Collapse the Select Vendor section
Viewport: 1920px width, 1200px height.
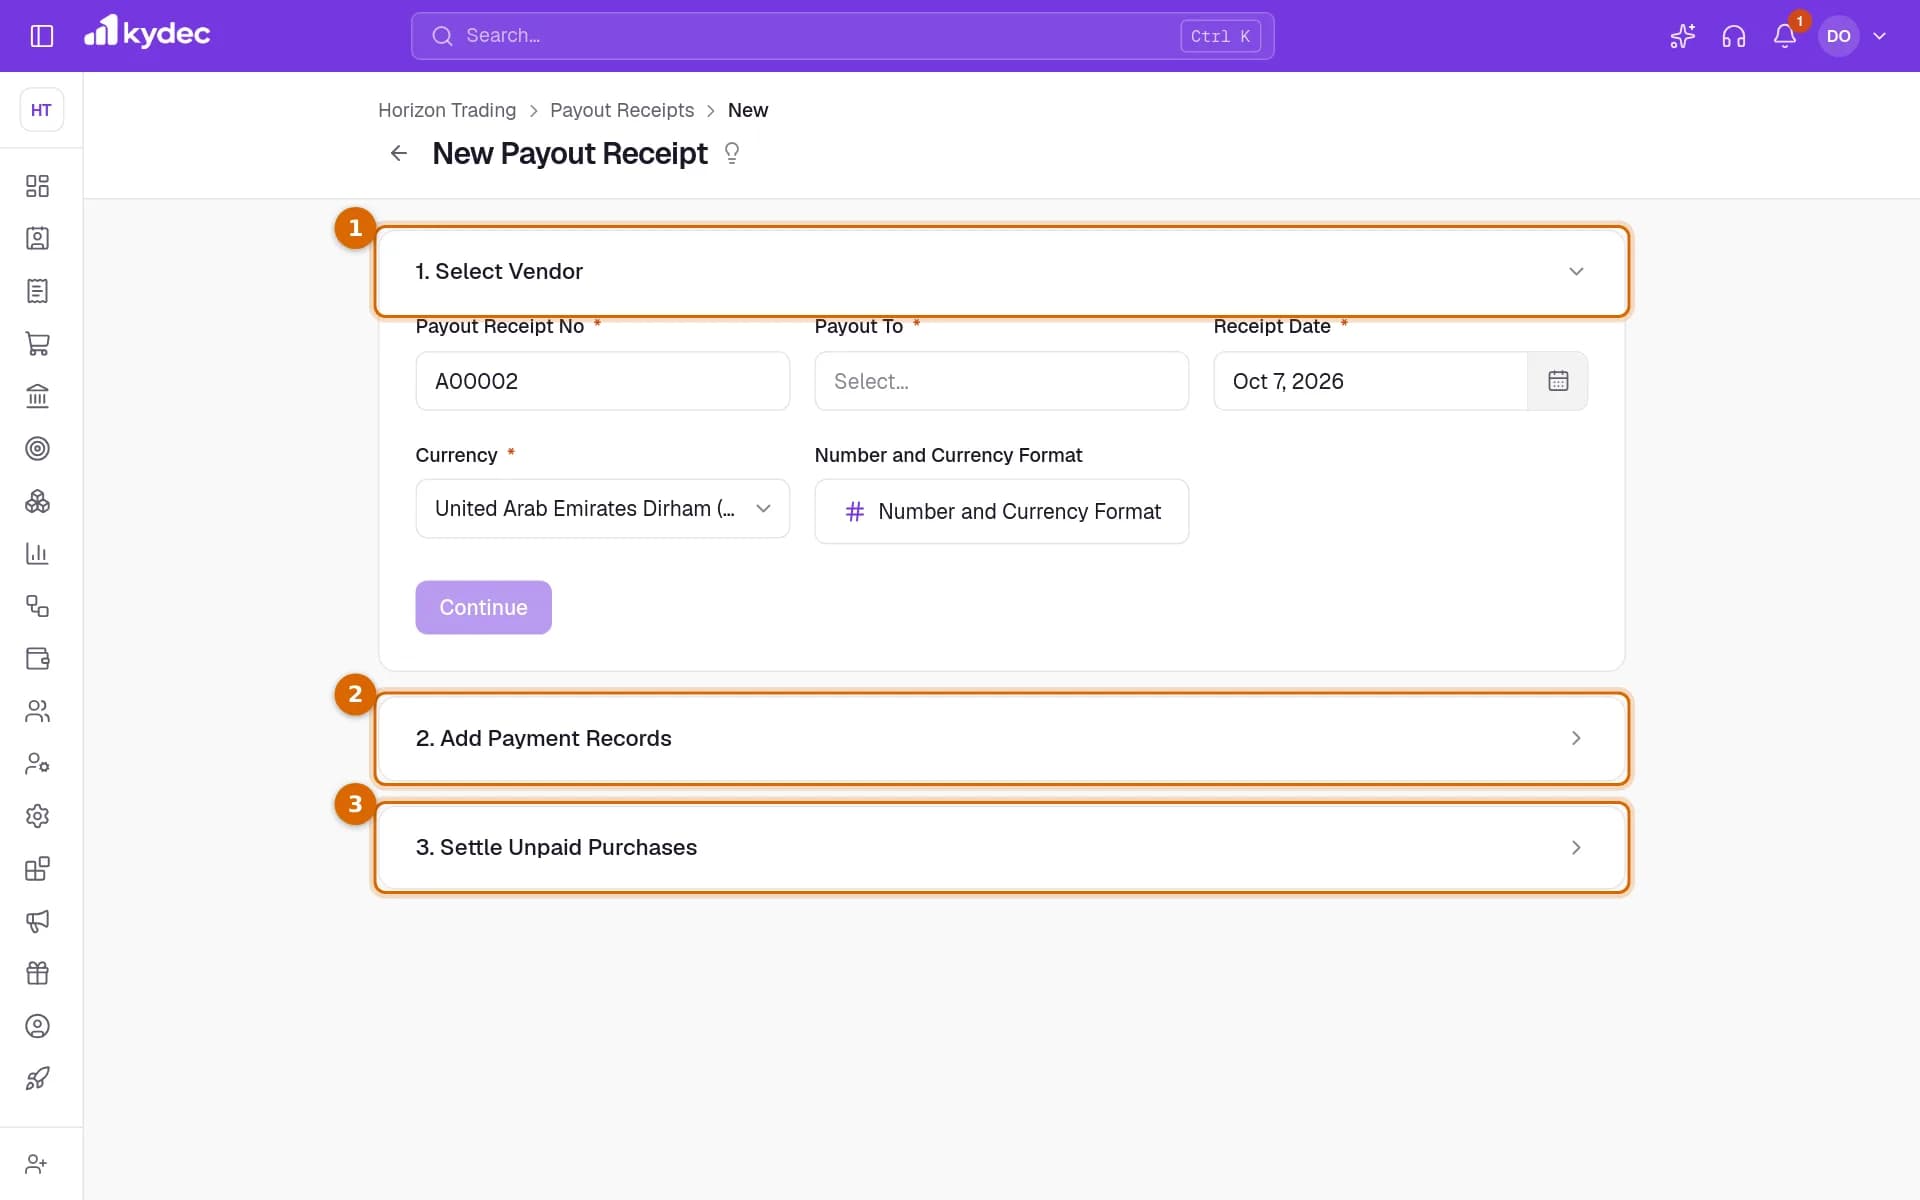pyautogui.click(x=1002, y=271)
